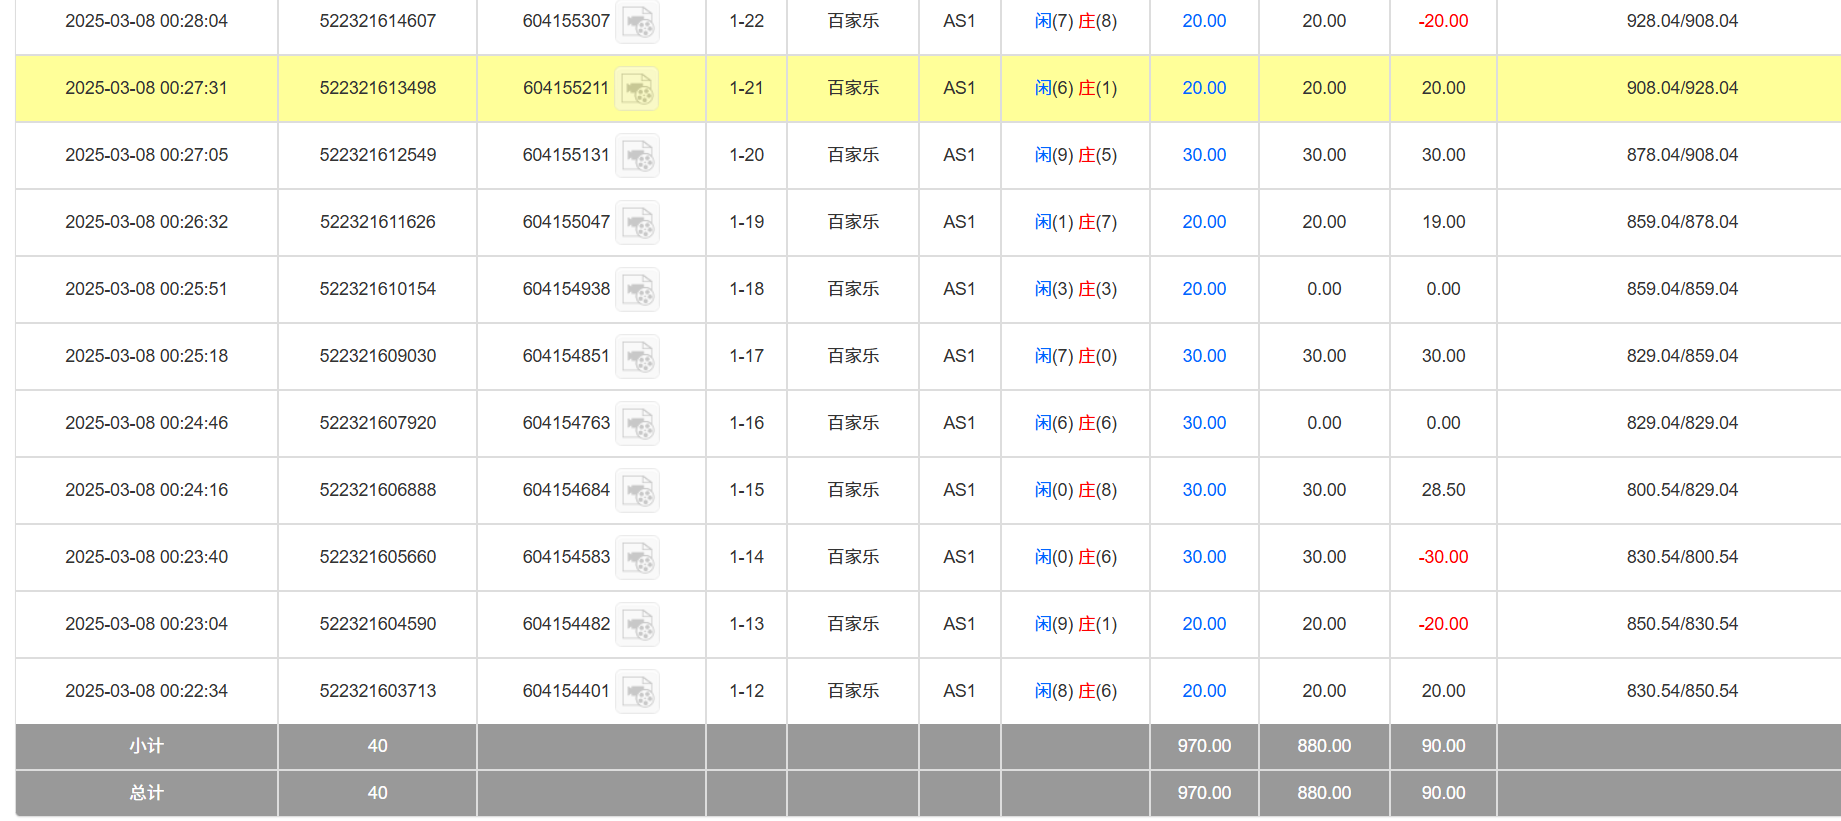Open video replay icon for round 604155307
1841x821 pixels.
[637, 22]
